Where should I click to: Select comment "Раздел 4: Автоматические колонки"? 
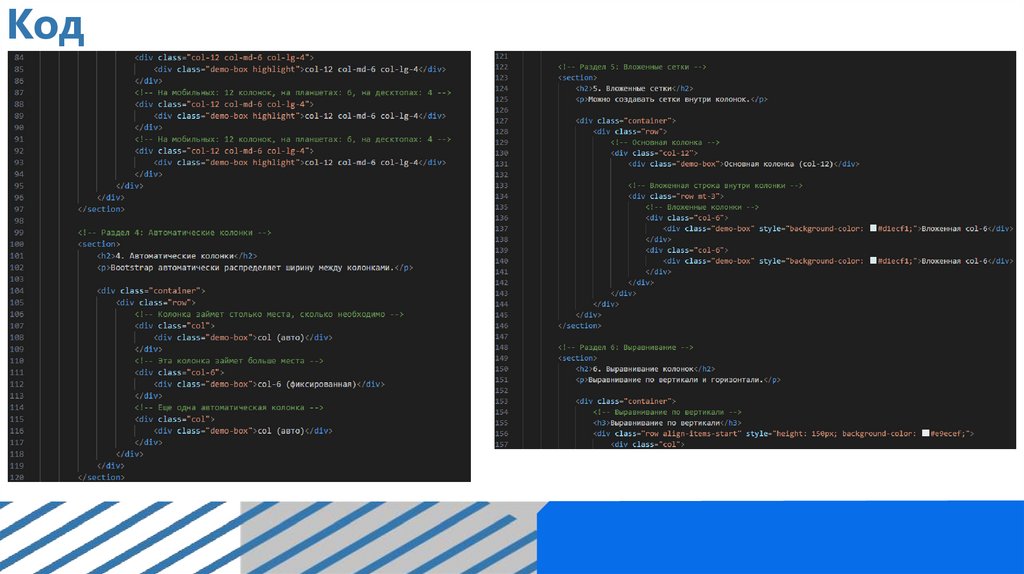tap(174, 232)
